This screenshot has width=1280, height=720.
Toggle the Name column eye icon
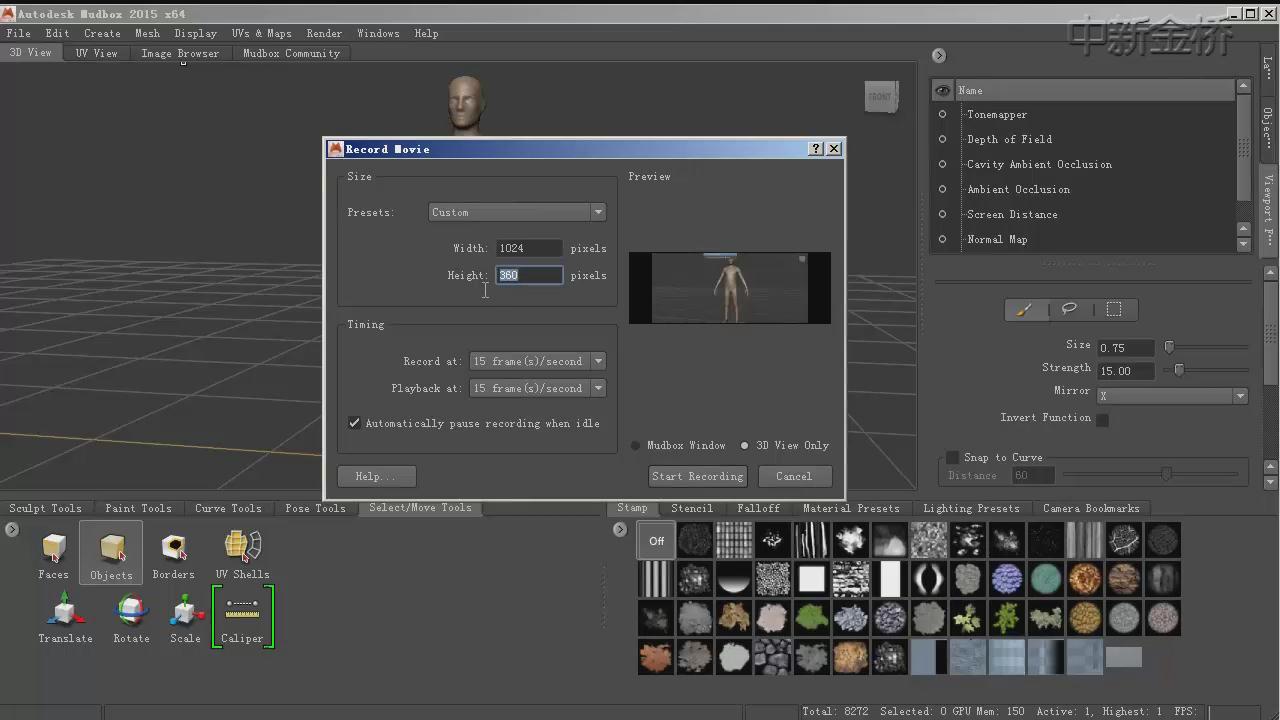943,90
